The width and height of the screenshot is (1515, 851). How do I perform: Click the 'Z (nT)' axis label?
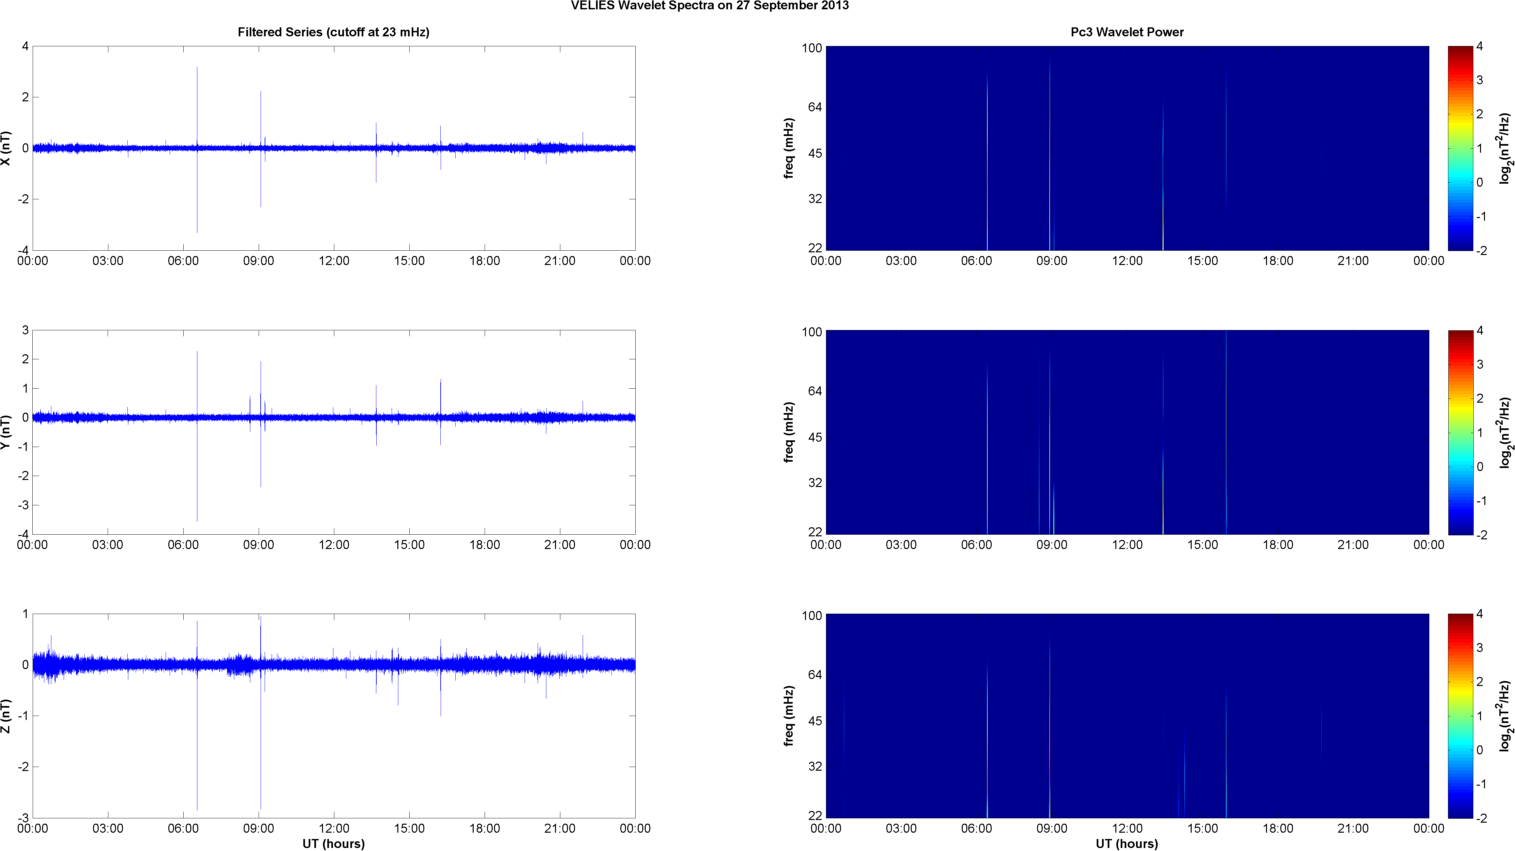point(7,716)
